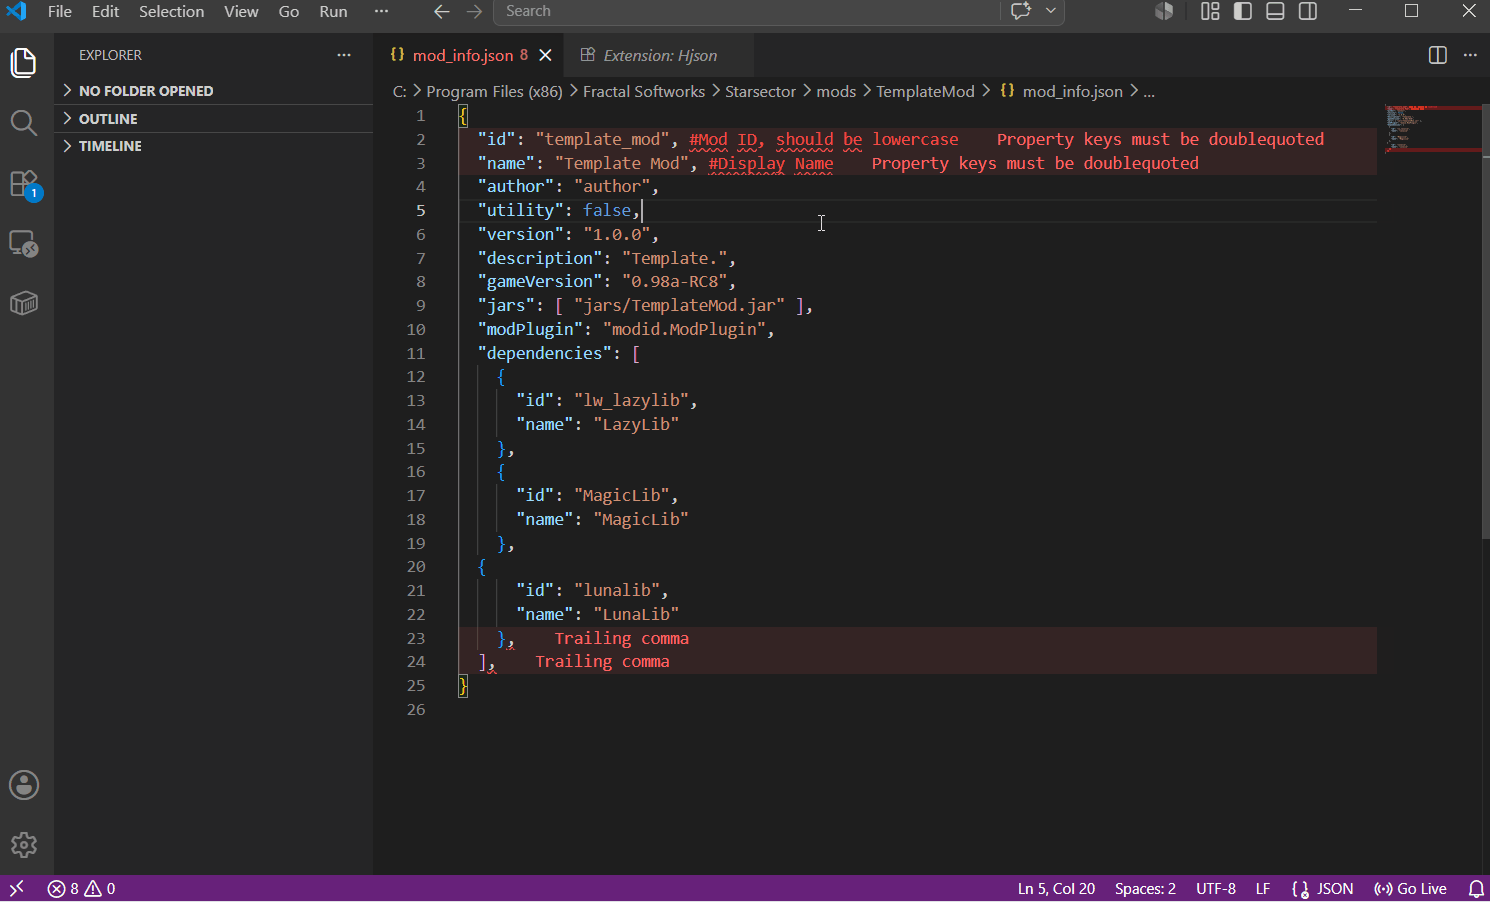This screenshot has height=902, width=1490.
Task: Open the remote window status icon
Action: [x=16, y=888]
